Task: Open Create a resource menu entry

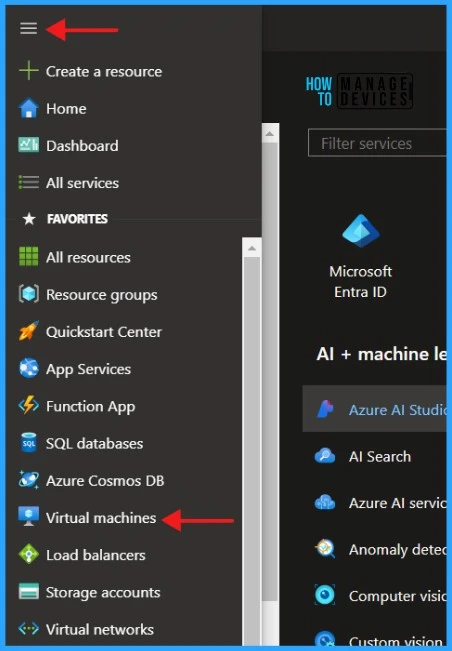Action: pos(104,71)
